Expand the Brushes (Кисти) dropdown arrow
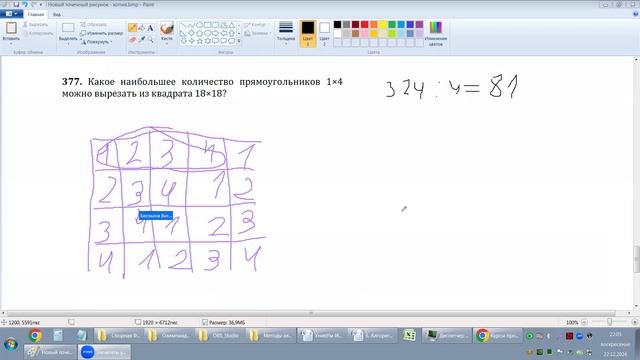Screen dimensions: 640x360 point(167,43)
